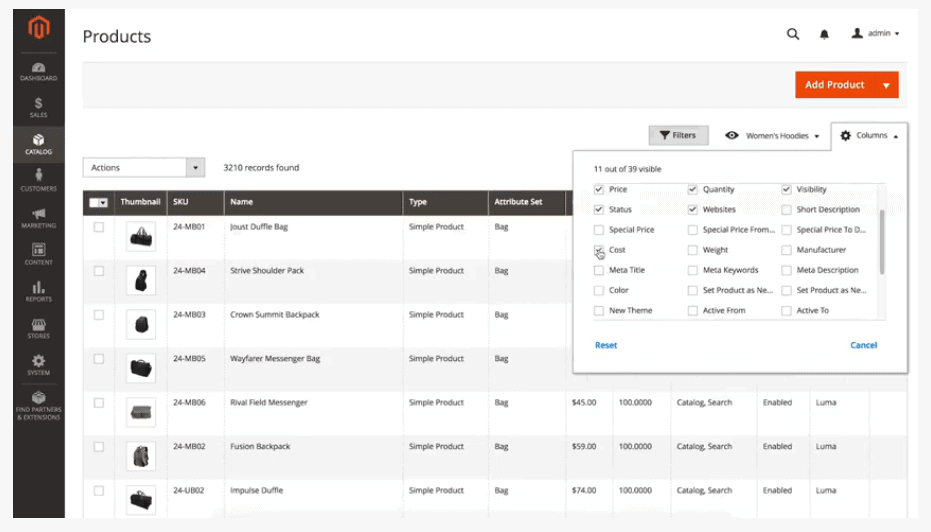Enable the Meta Description column

[786, 270]
